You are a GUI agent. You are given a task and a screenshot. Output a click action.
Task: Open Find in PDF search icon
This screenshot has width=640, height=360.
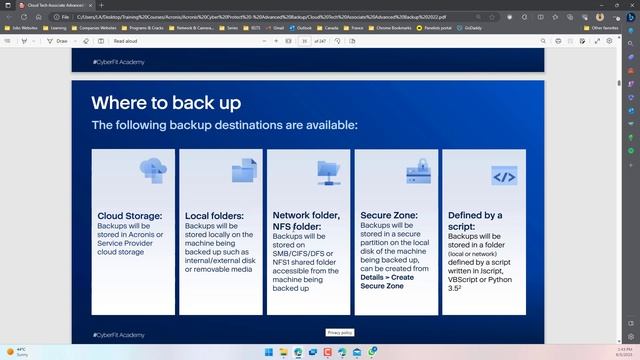543,41
